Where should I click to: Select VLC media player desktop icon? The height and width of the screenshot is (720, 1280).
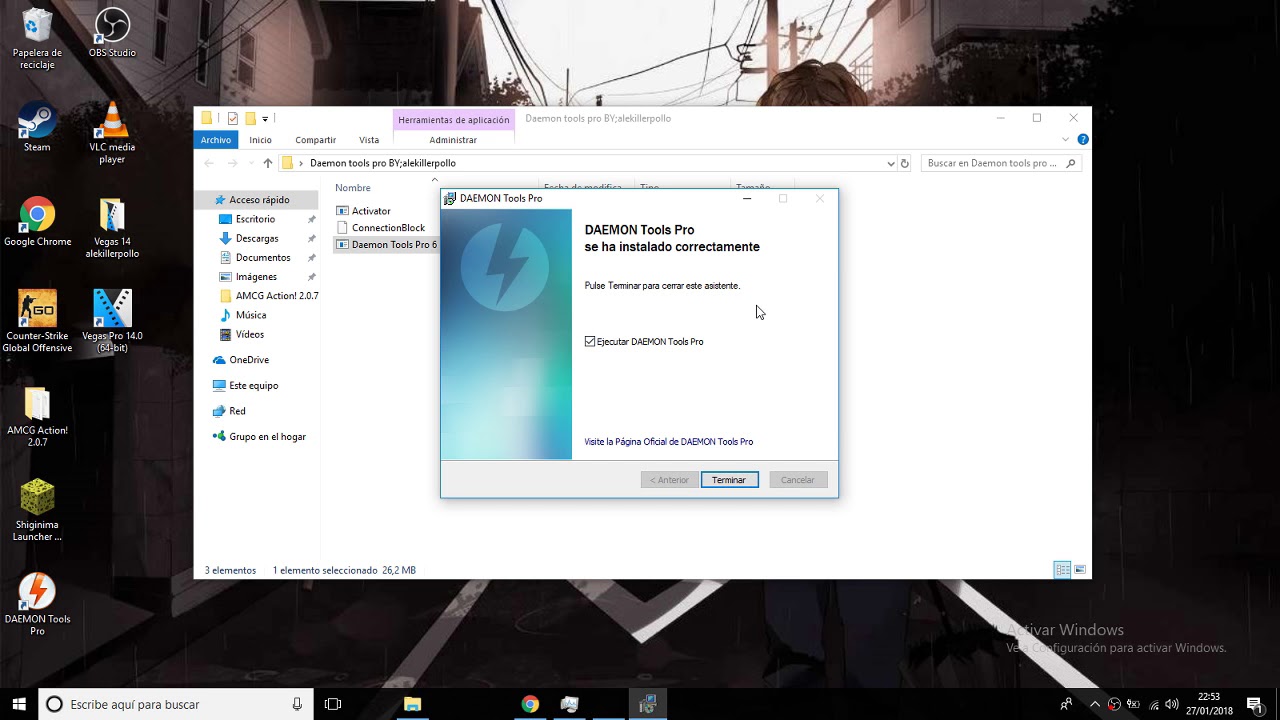click(x=112, y=133)
